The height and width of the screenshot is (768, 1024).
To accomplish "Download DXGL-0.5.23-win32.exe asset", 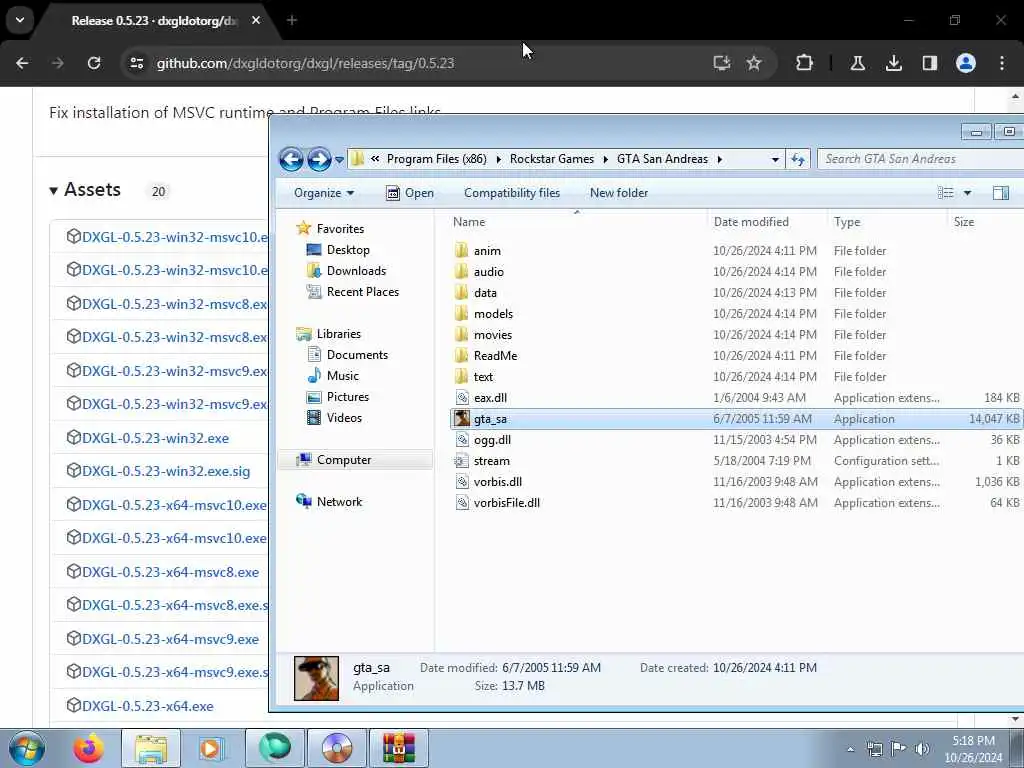I will point(155,438).
